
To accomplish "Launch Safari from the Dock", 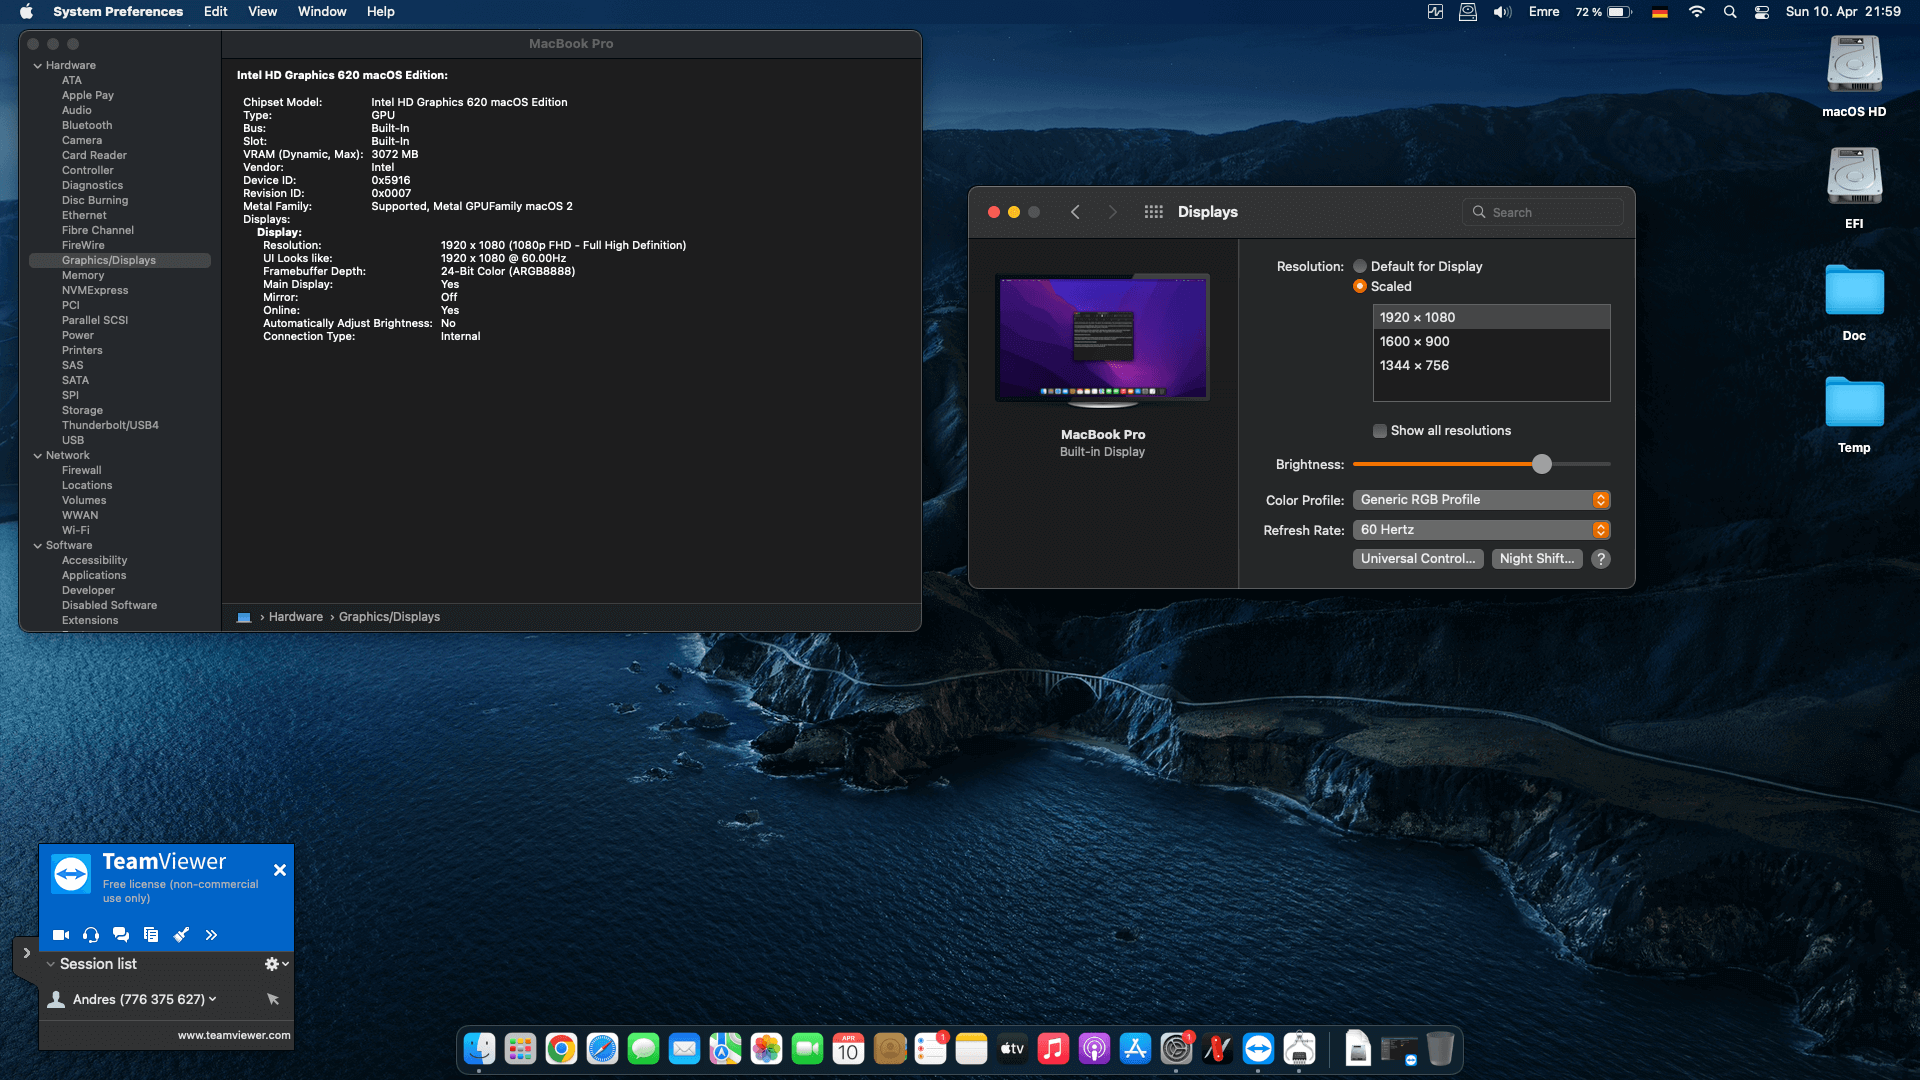I will pos(602,1049).
